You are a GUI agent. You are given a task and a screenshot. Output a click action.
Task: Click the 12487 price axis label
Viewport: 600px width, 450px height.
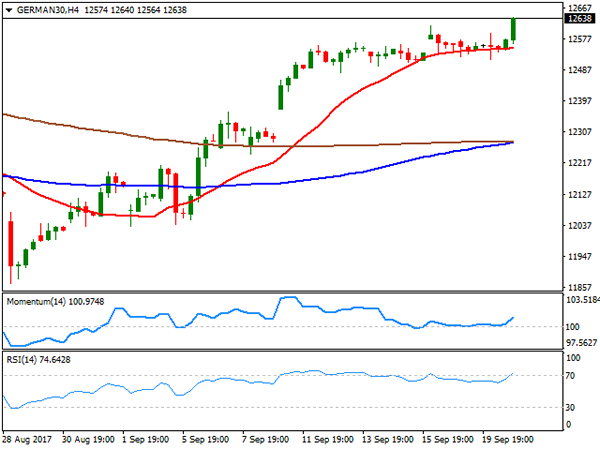pos(580,70)
